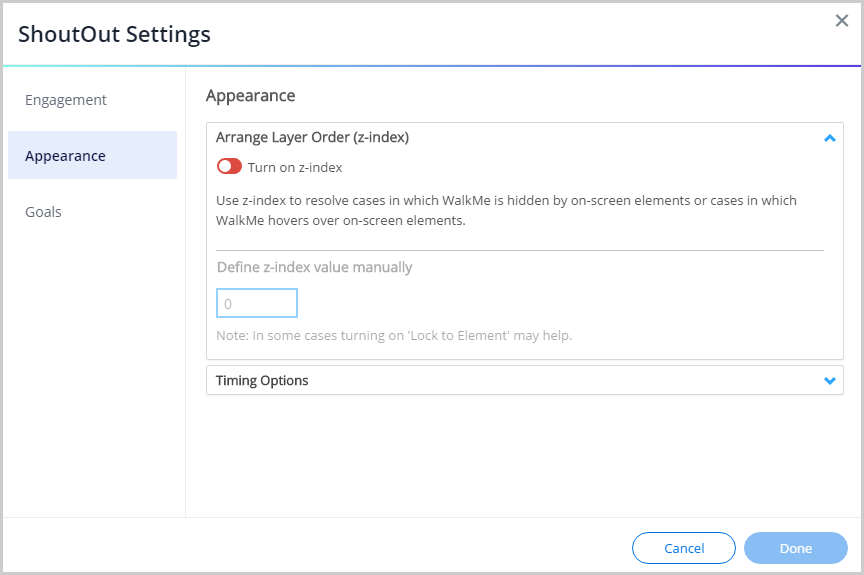864x575 pixels.
Task: Click the ShoutOut Settings dialog title
Action: click(114, 34)
